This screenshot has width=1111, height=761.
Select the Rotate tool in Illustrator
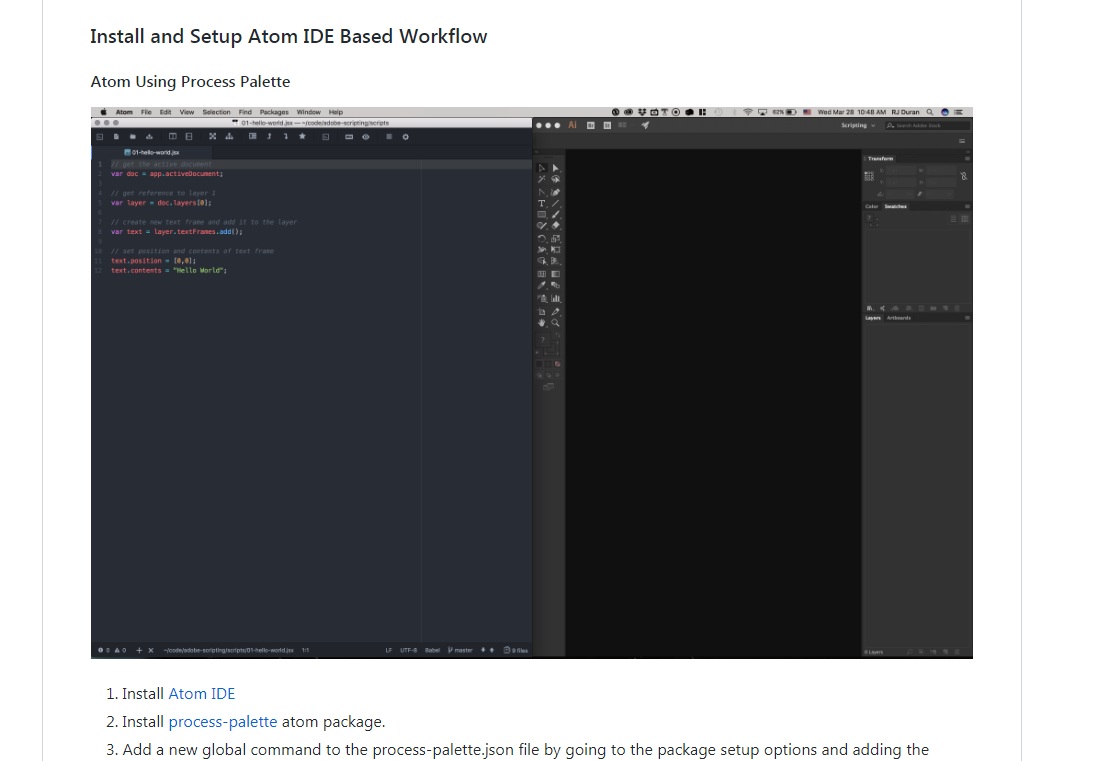(x=542, y=239)
